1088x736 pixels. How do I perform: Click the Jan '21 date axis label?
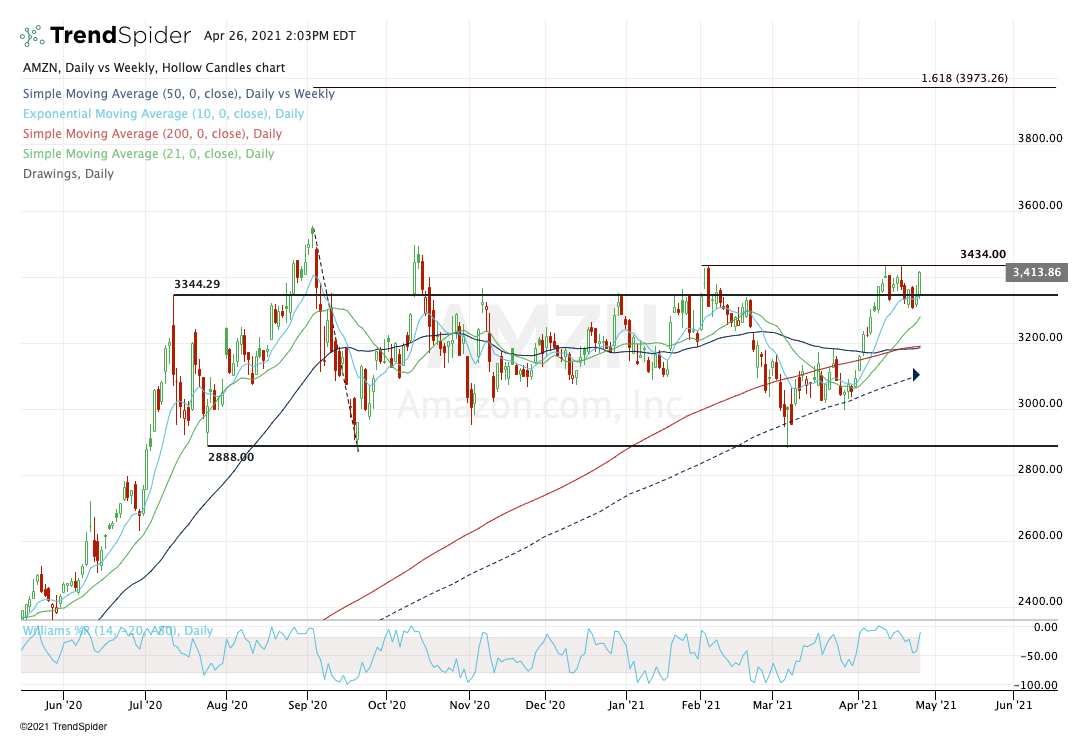pos(626,705)
